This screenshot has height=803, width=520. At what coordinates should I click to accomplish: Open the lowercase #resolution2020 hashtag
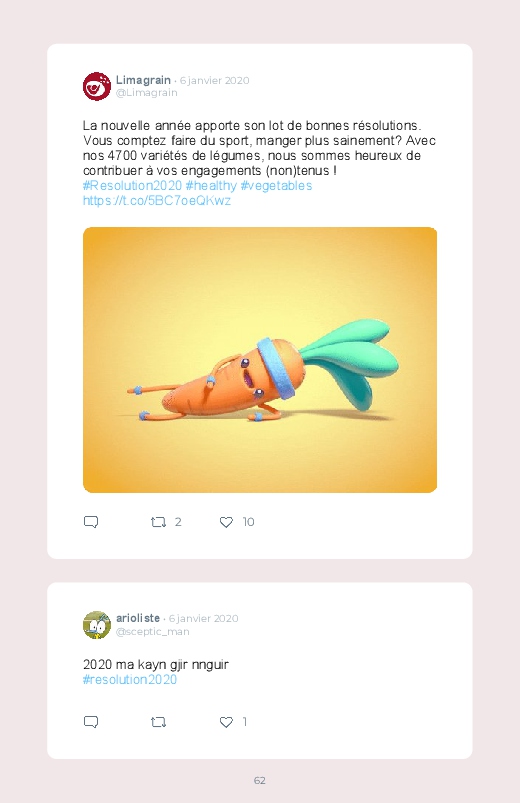(x=130, y=680)
